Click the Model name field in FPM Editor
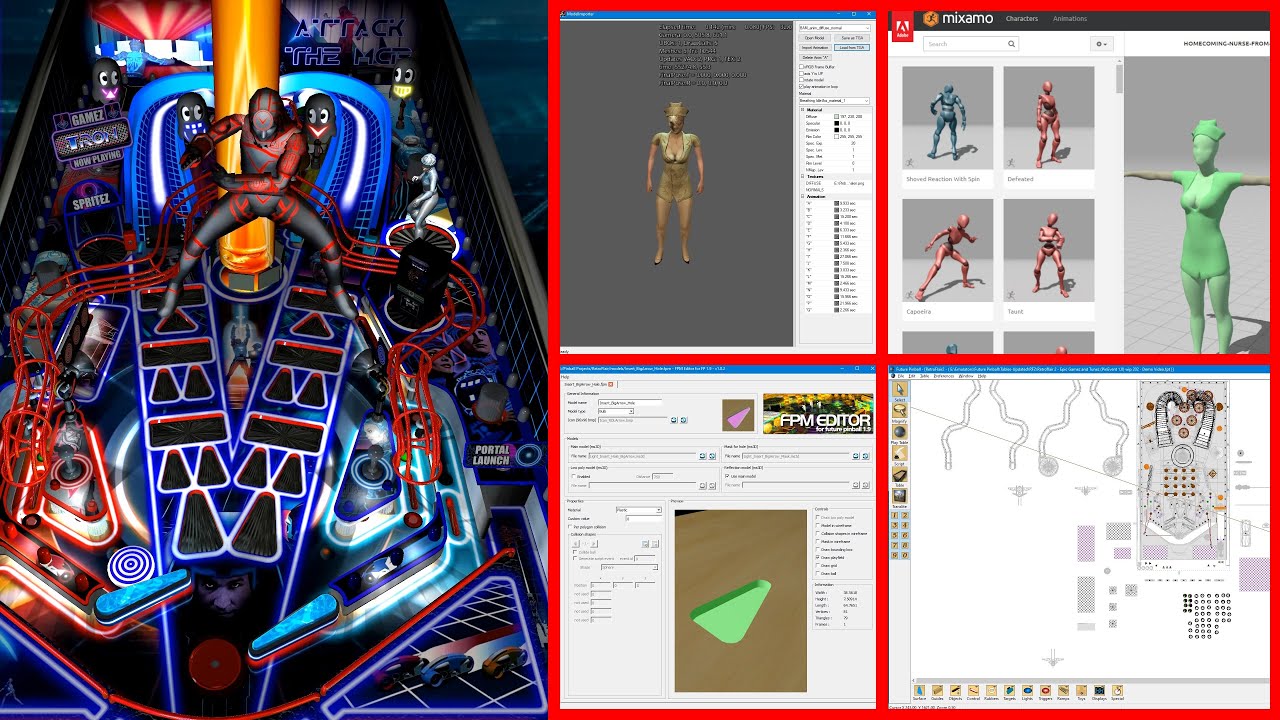This screenshot has height=720, width=1280. [x=630, y=403]
